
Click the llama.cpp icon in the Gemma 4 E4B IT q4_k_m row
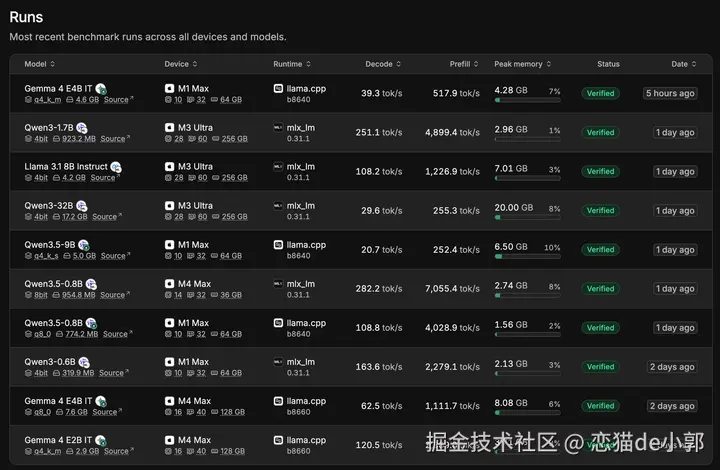(278, 88)
